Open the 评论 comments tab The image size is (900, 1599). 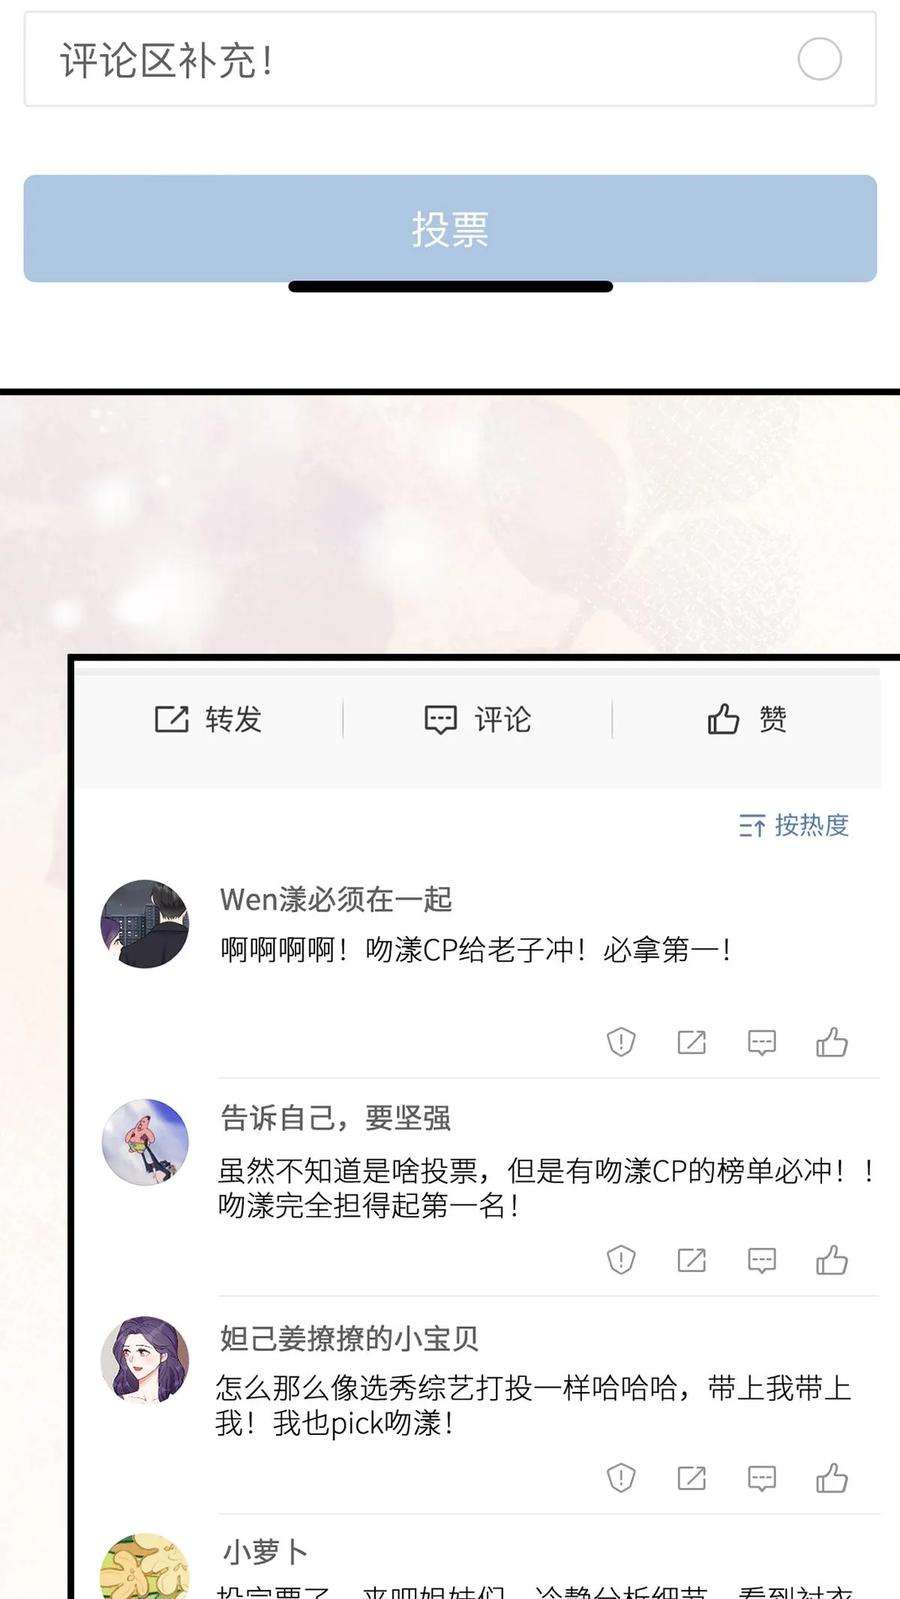tap(478, 719)
